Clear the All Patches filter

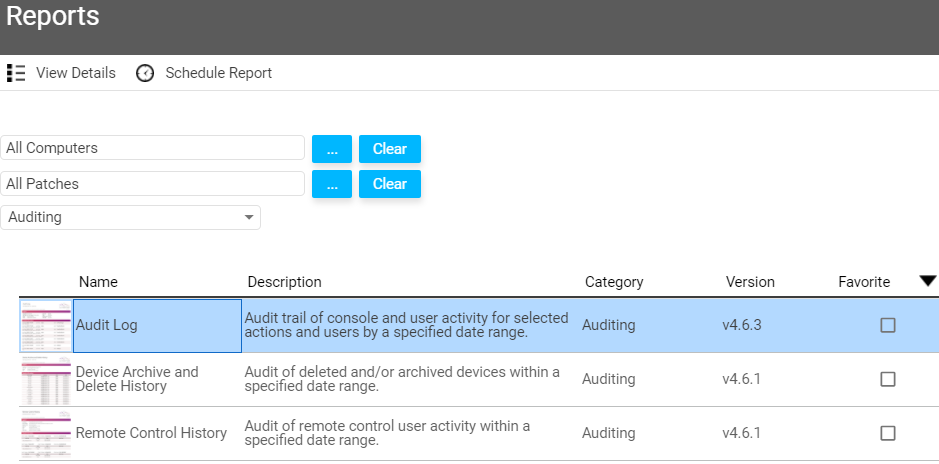click(x=390, y=184)
